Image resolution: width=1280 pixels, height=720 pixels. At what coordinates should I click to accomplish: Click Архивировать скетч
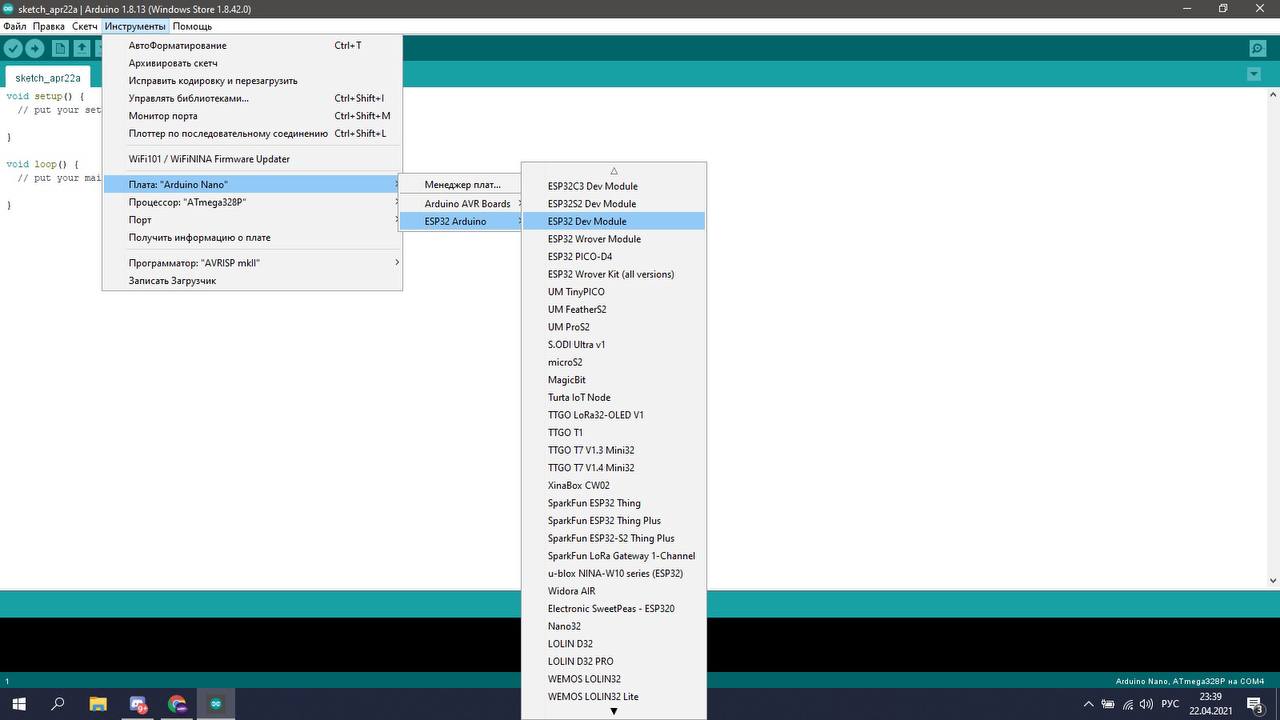tap(252, 63)
